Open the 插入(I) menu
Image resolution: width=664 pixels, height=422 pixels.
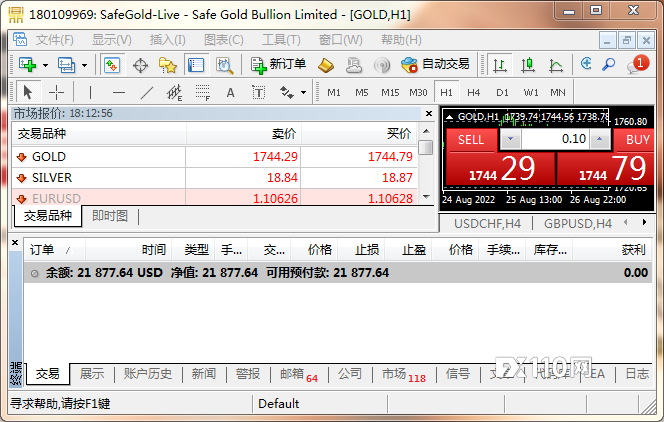point(167,40)
